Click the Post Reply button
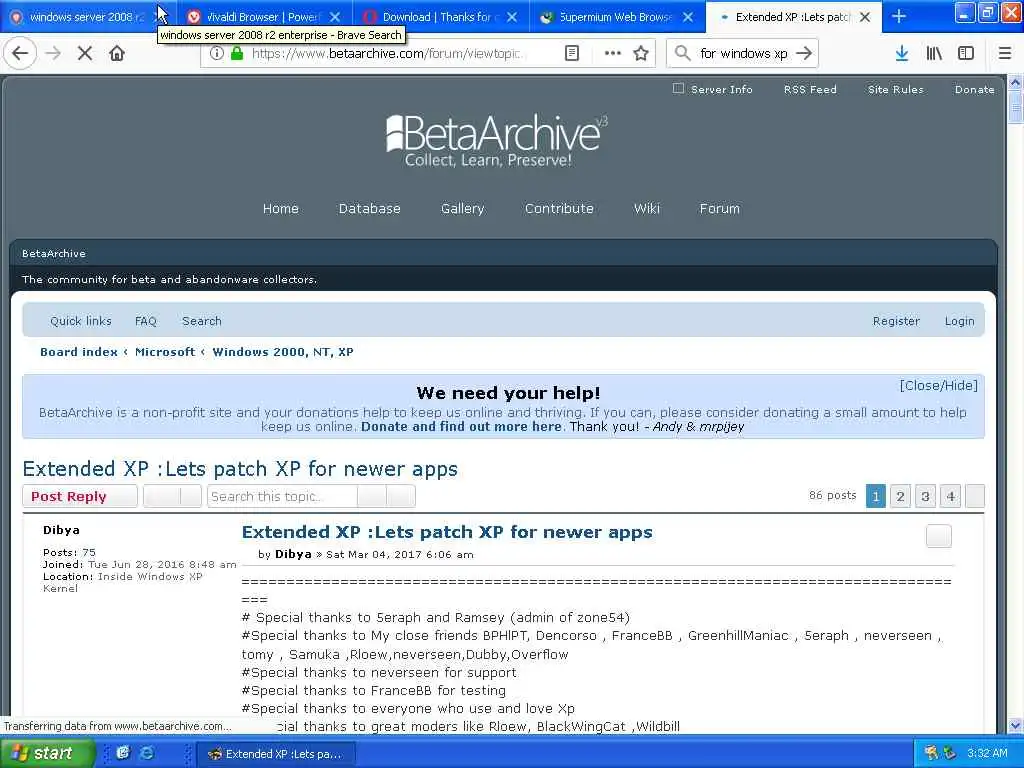This screenshot has height=768, width=1024. click(x=80, y=496)
